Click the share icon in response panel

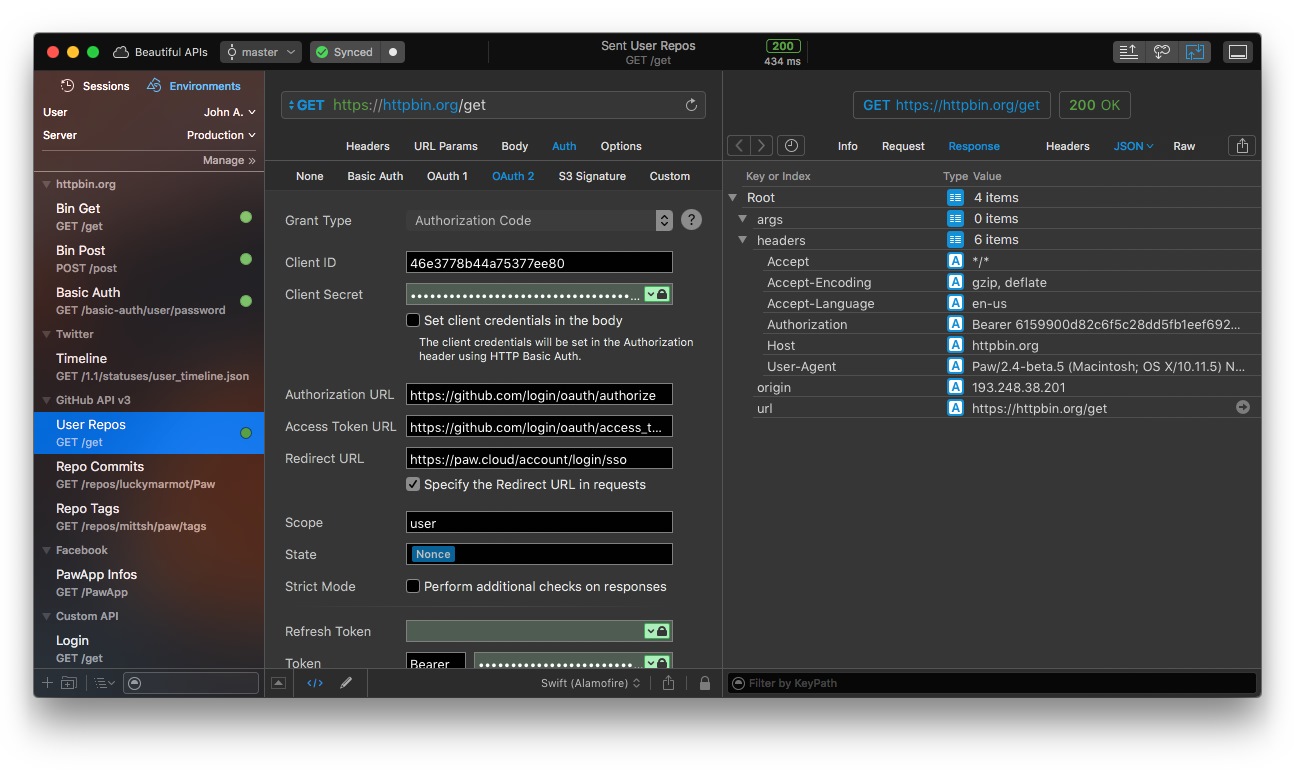1242,146
